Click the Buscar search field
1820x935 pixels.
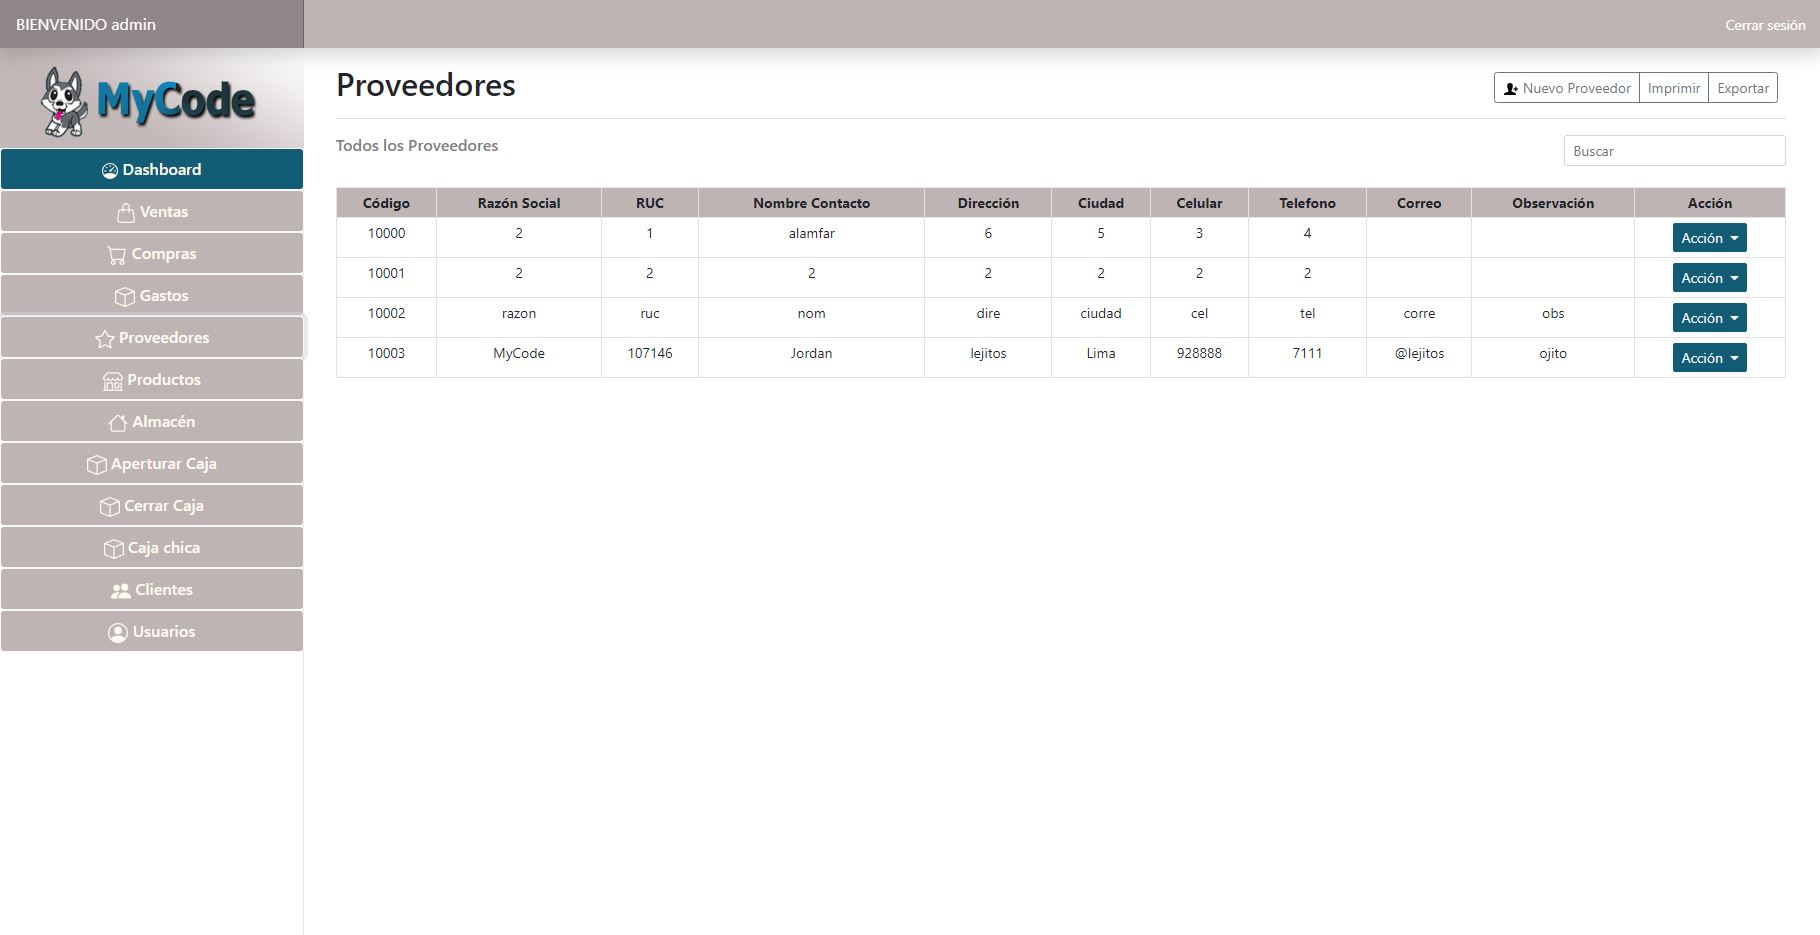(x=1674, y=151)
